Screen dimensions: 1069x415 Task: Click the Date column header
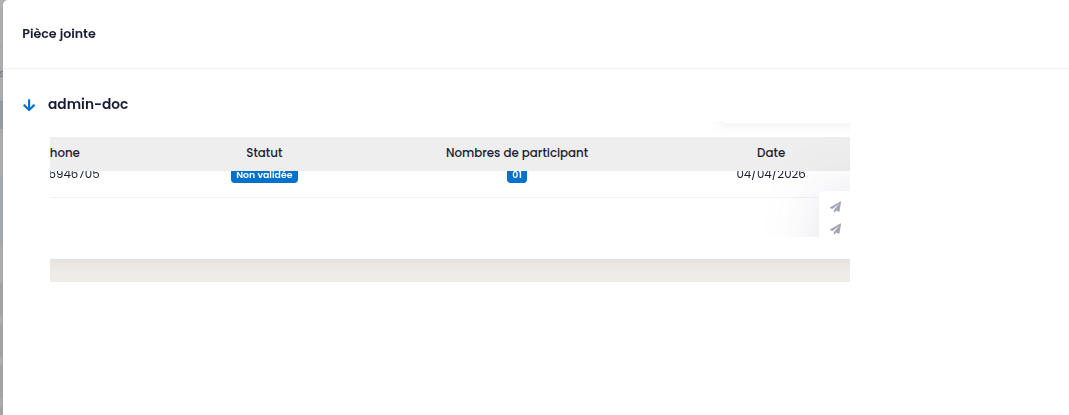click(770, 153)
